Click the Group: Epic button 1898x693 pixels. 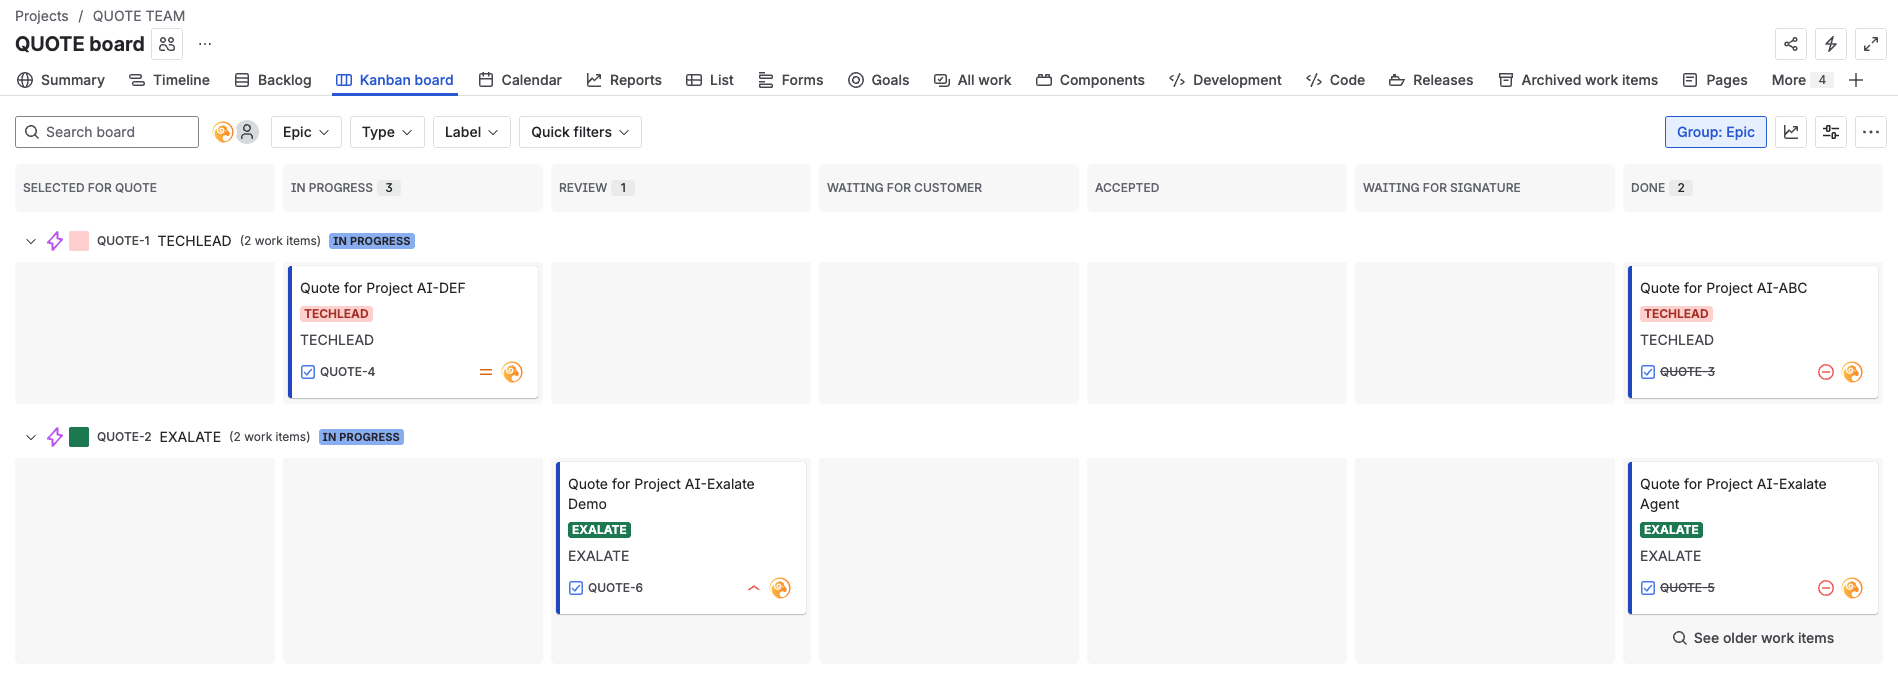point(1716,132)
